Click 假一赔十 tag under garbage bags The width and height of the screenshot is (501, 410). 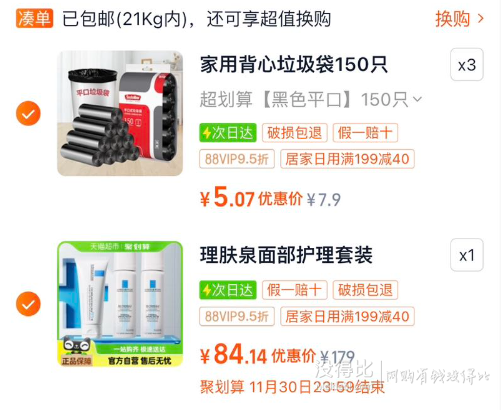coord(365,133)
